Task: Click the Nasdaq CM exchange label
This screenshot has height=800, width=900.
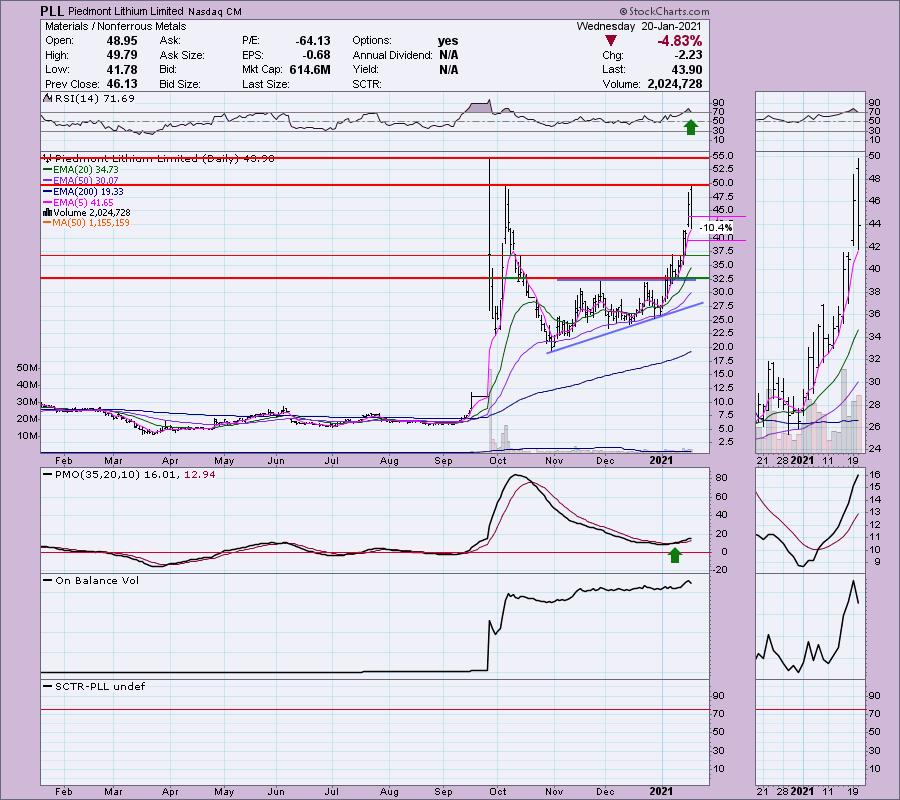Action: [x=215, y=11]
